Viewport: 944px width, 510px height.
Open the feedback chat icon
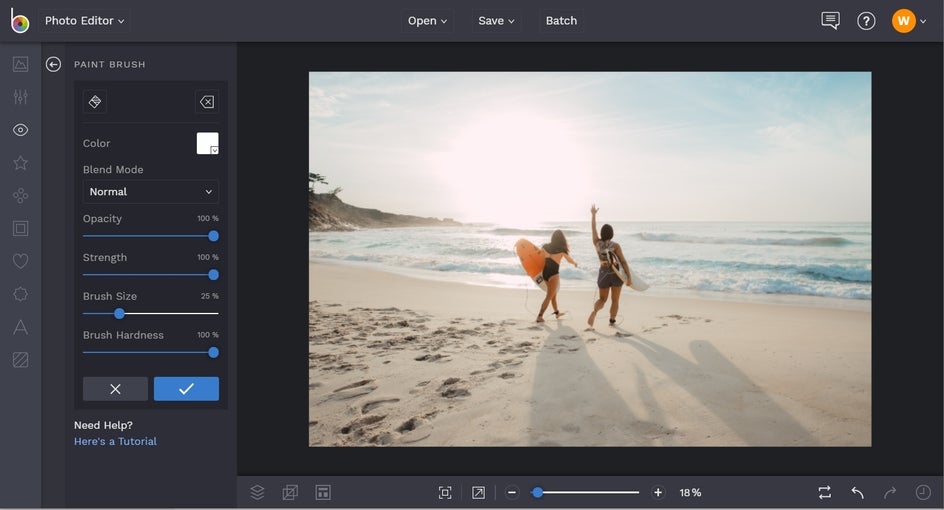pyautogui.click(x=830, y=21)
